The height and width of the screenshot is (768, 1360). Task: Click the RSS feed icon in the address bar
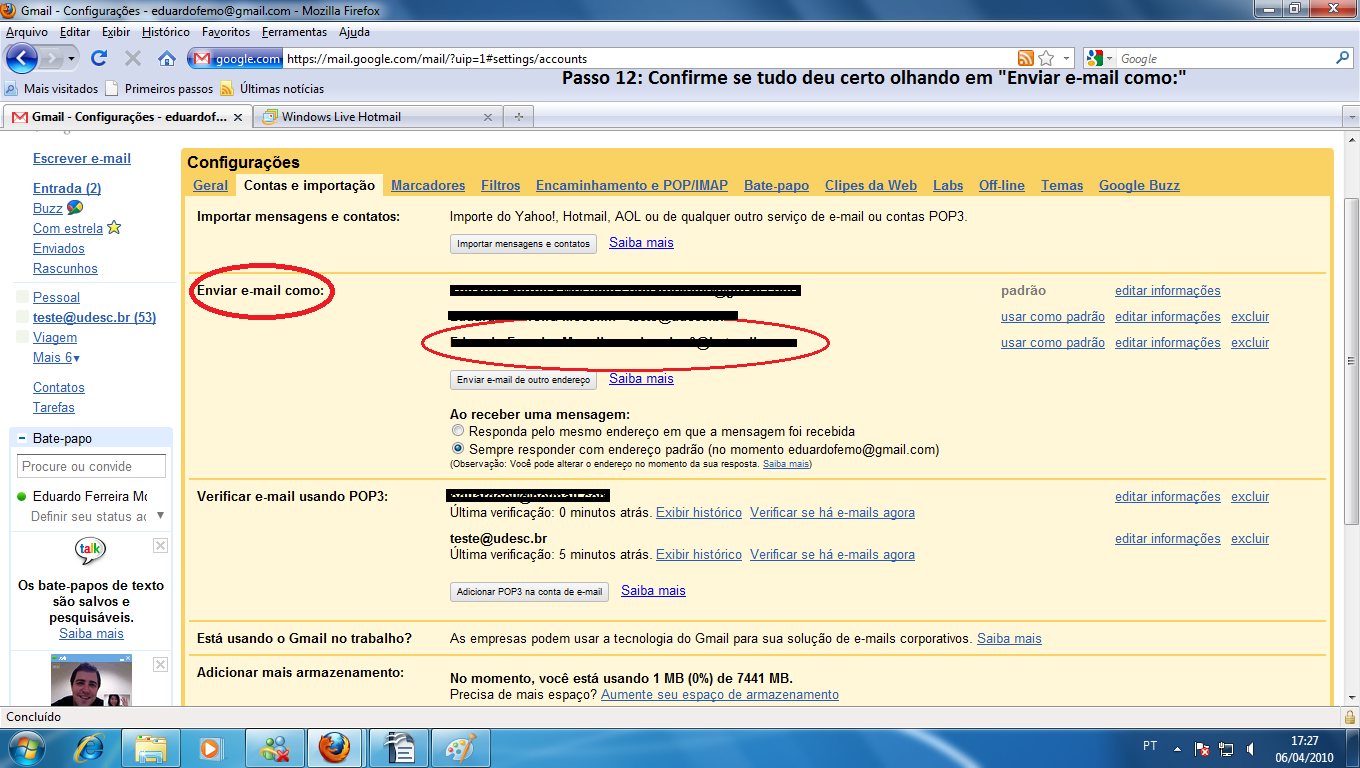click(1026, 58)
